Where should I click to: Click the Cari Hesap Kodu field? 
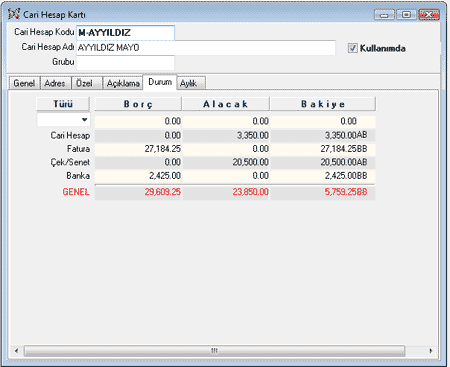(x=125, y=33)
